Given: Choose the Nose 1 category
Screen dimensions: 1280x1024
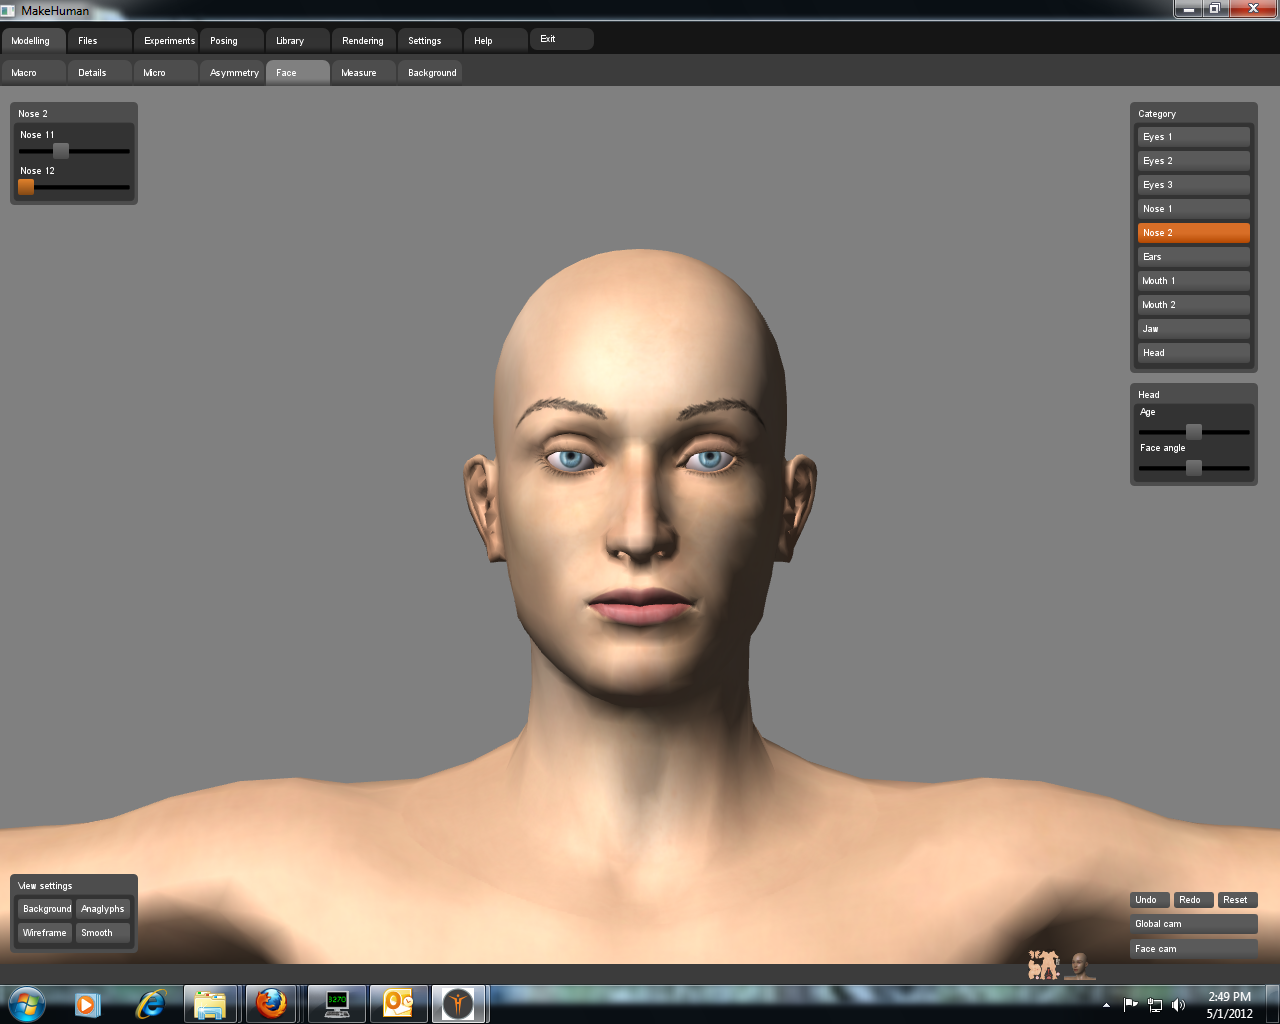Looking at the screenshot, I should pos(1194,209).
